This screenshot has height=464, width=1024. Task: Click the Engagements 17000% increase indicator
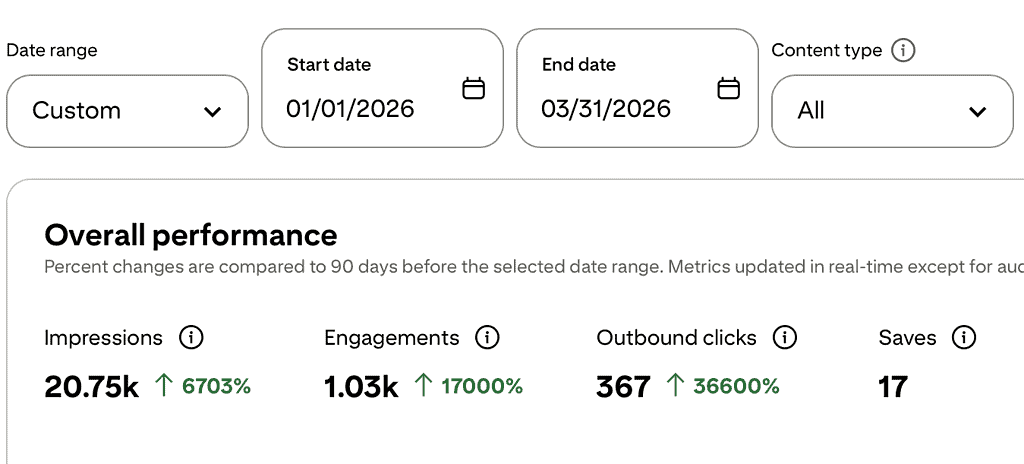[468, 386]
